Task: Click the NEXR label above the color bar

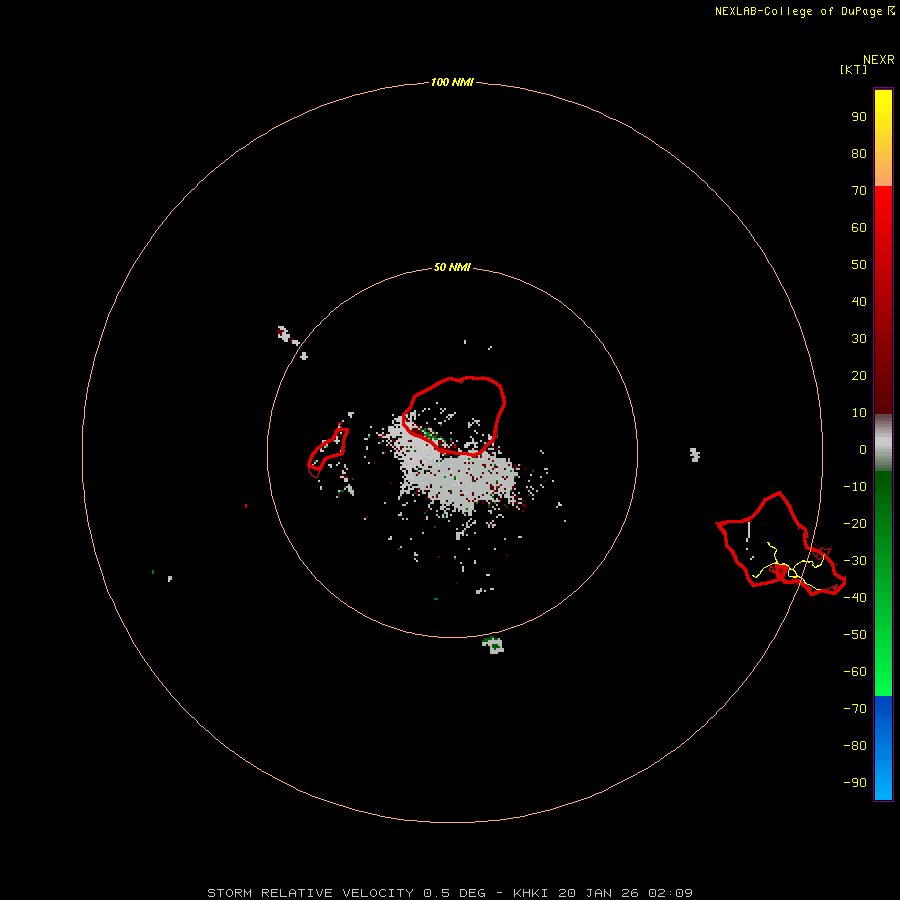Action: pyautogui.click(x=879, y=60)
